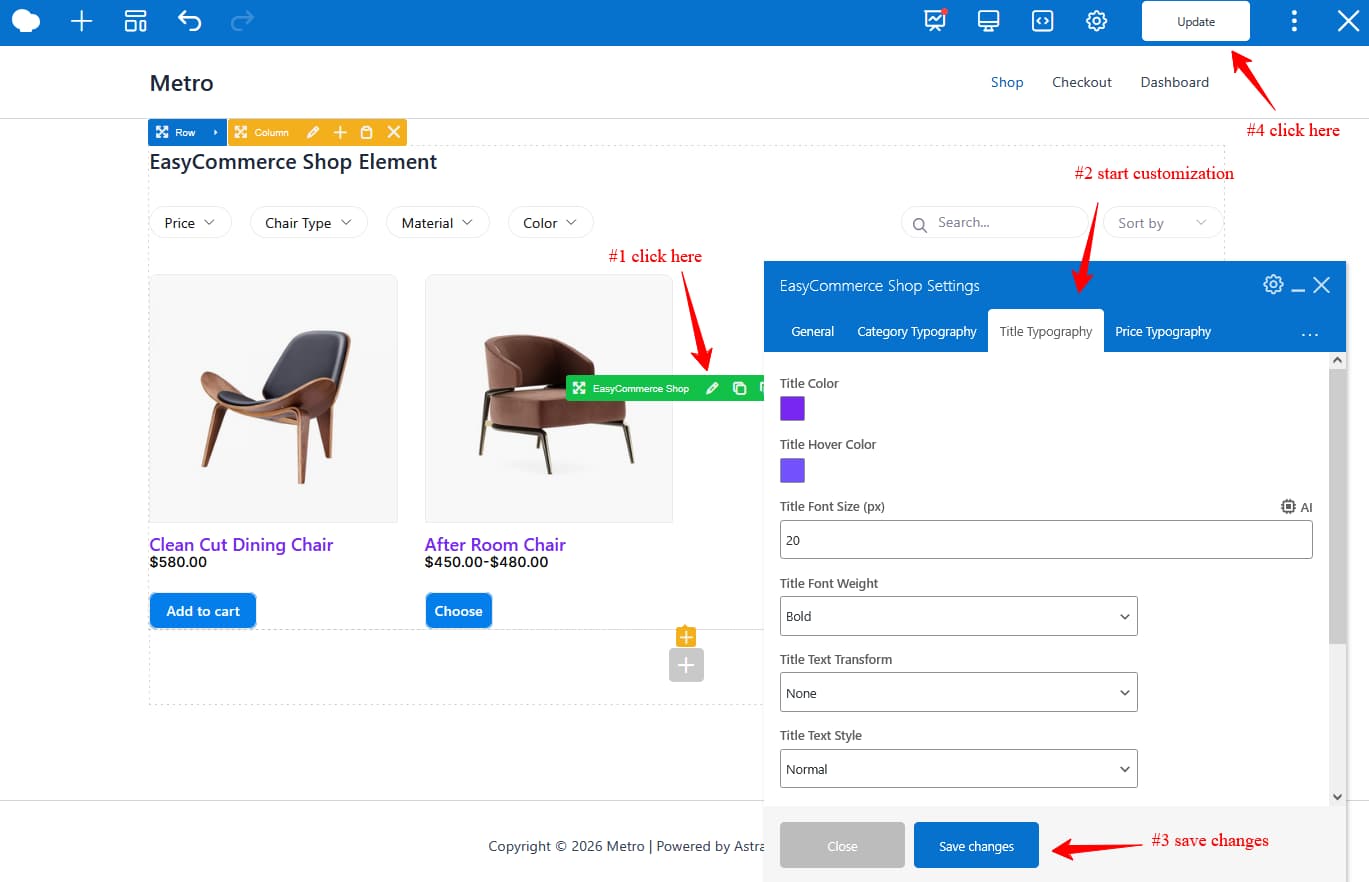The image size is (1369, 882).
Task: Duplicate the EasyCommerce Shop element
Action: coord(739,388)
